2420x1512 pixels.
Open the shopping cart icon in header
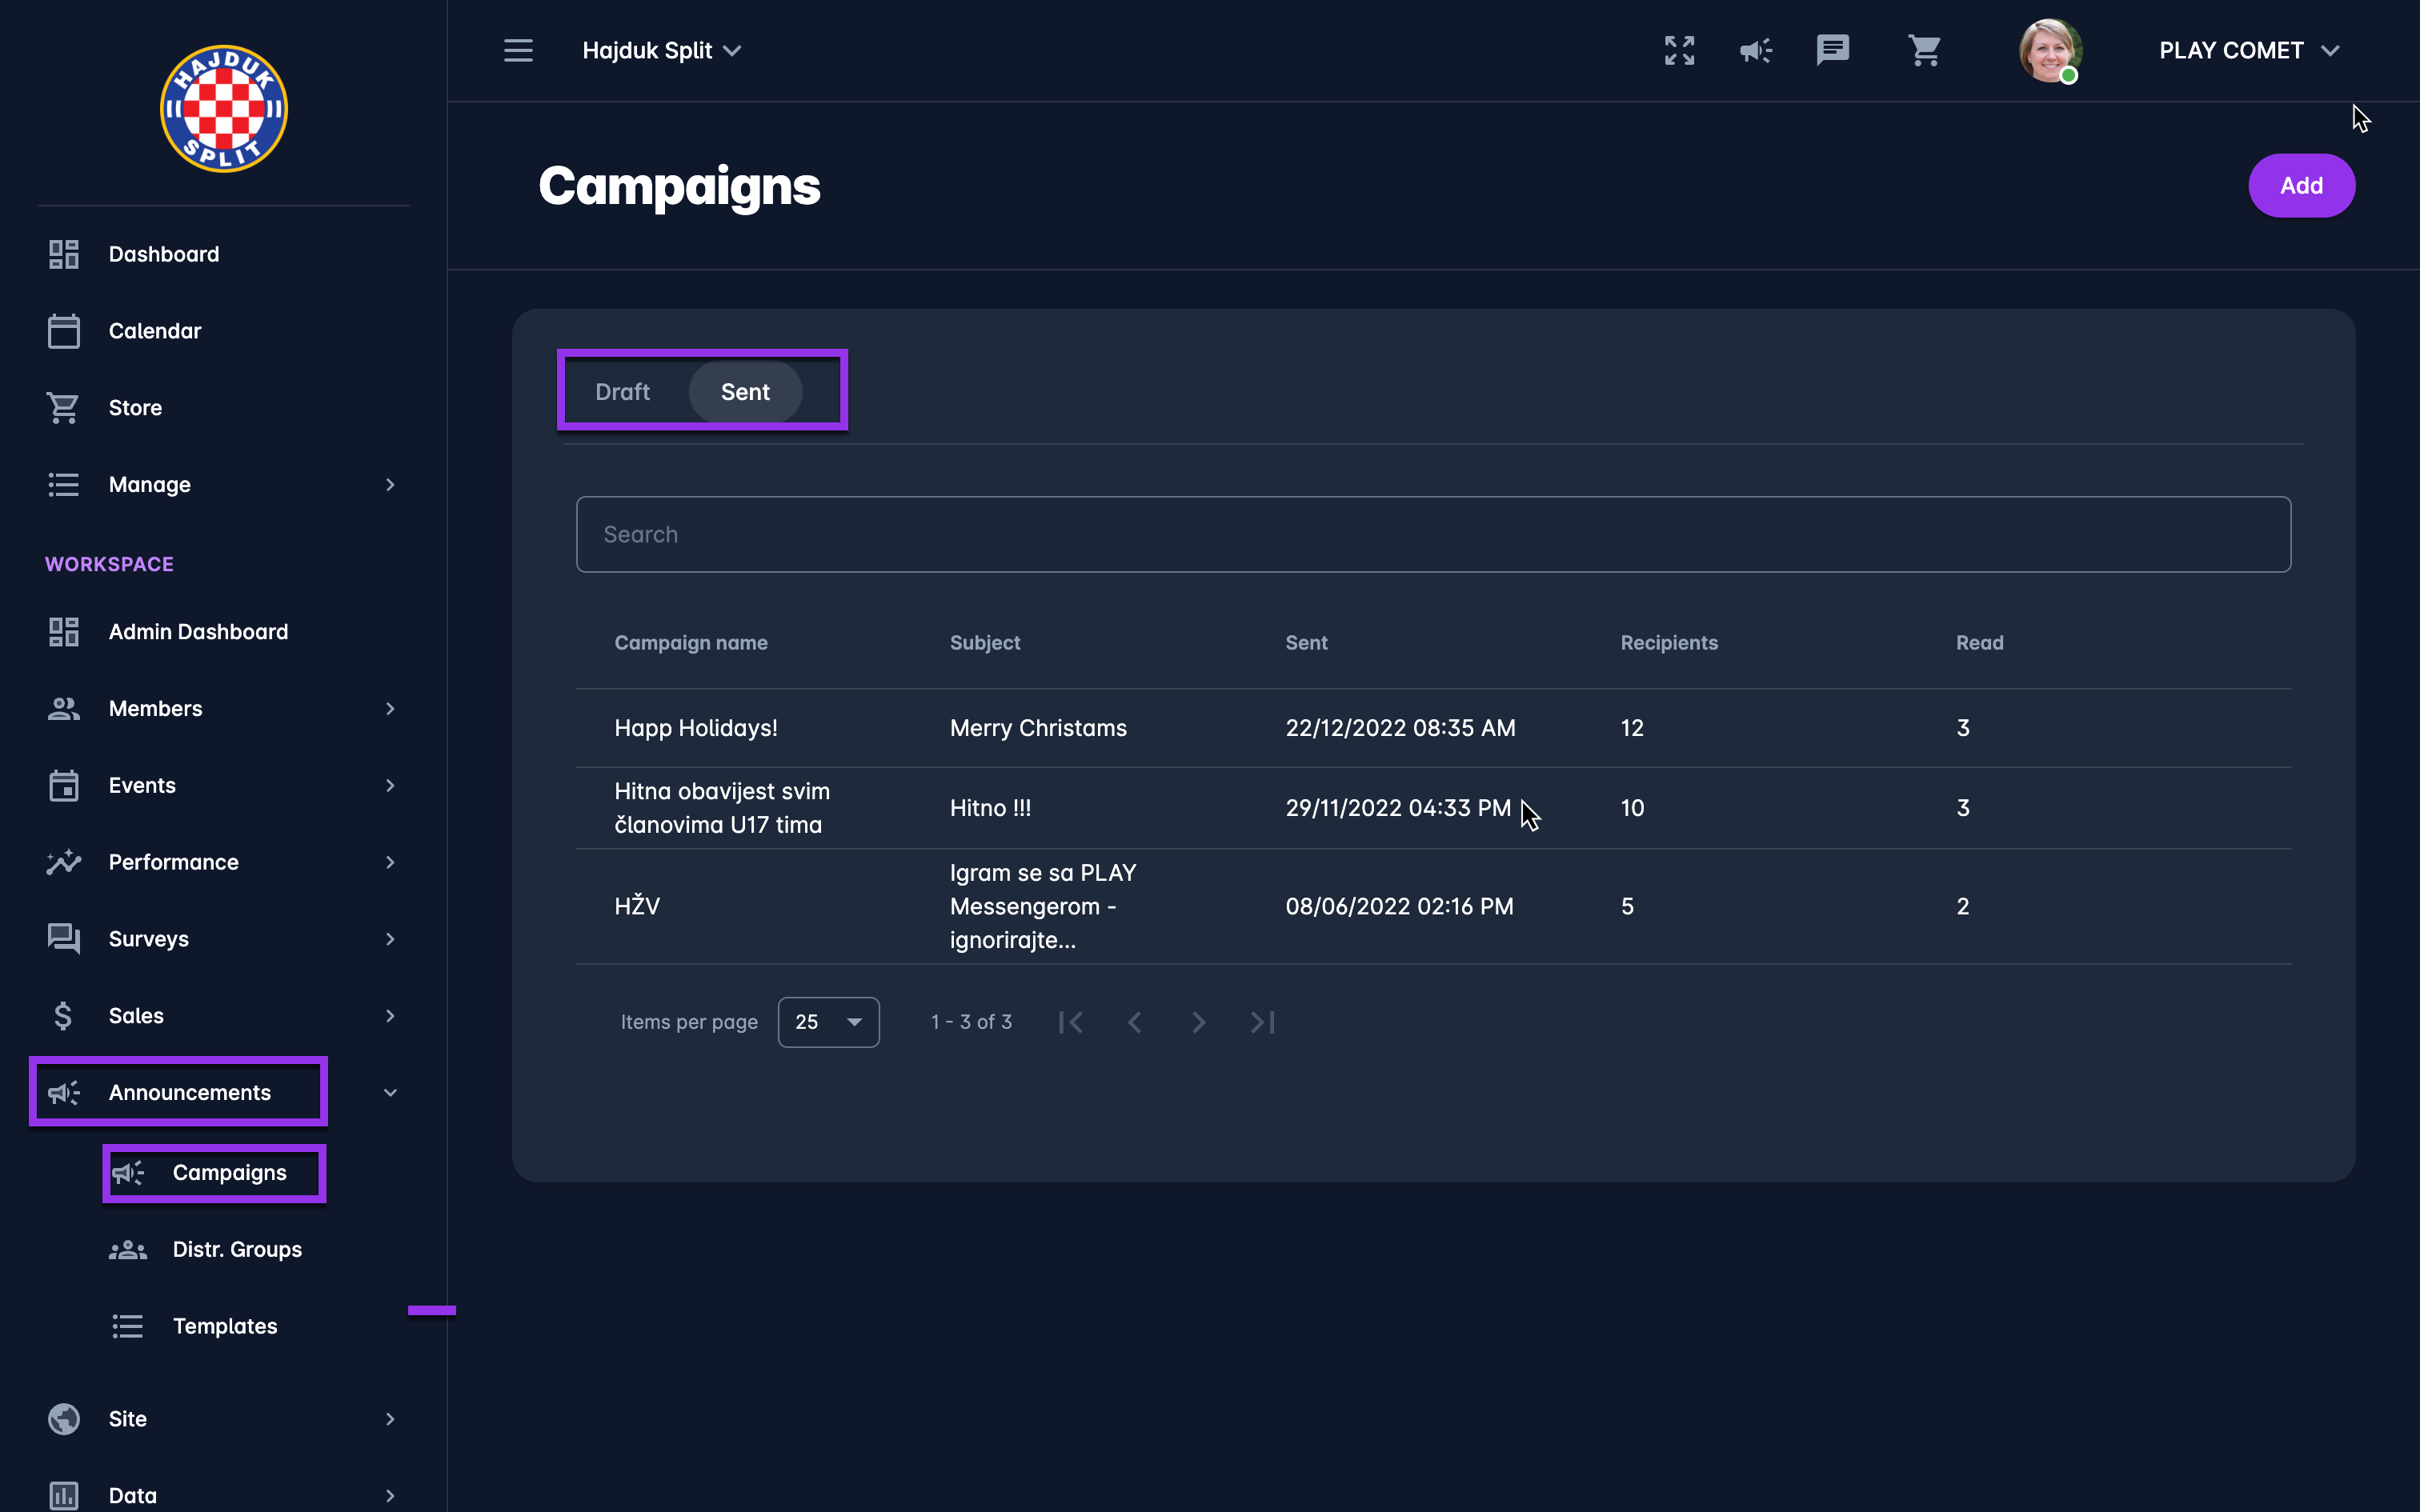[1924, 50]
